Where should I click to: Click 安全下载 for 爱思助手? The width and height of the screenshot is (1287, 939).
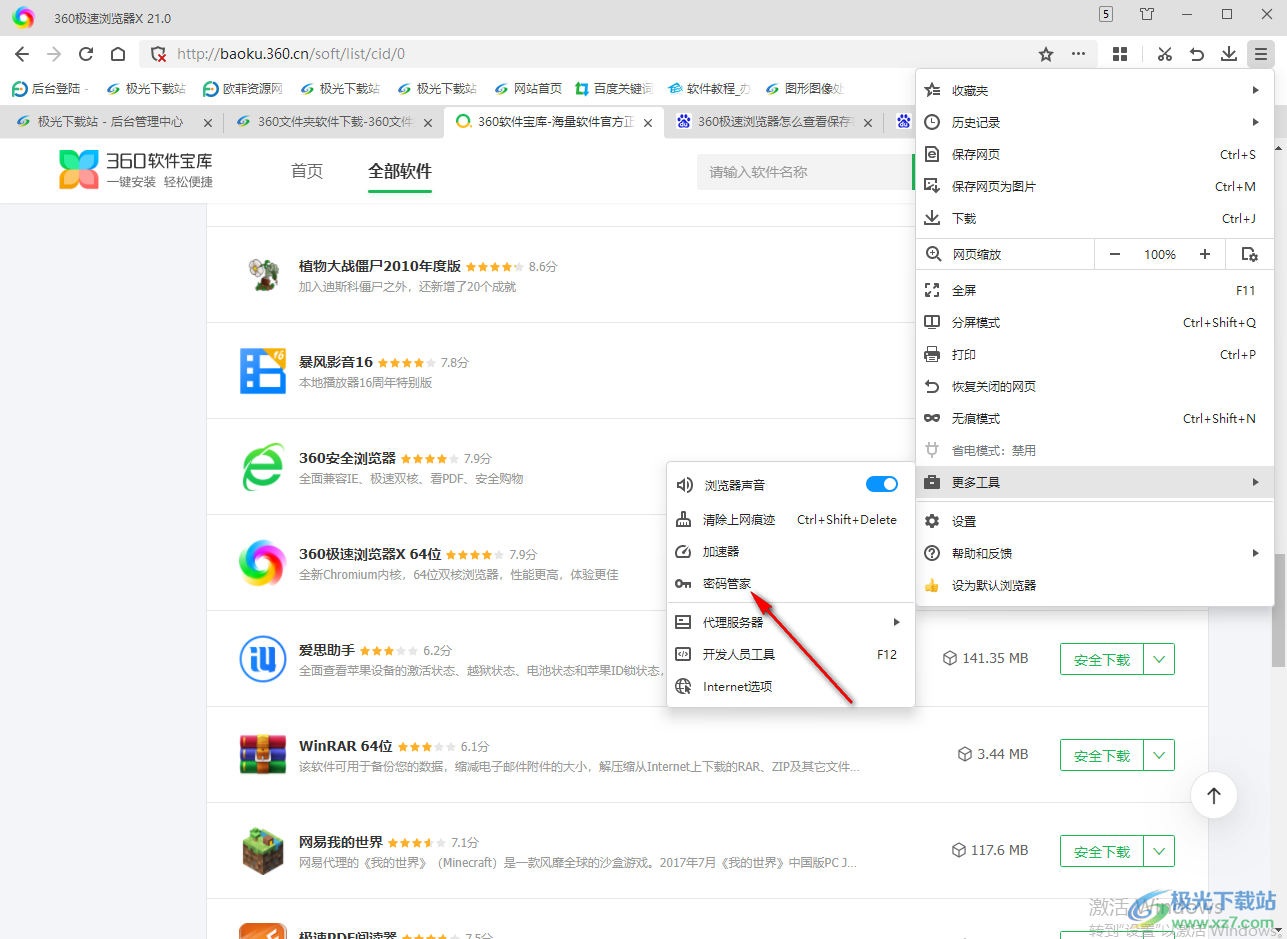point(1102,659)
